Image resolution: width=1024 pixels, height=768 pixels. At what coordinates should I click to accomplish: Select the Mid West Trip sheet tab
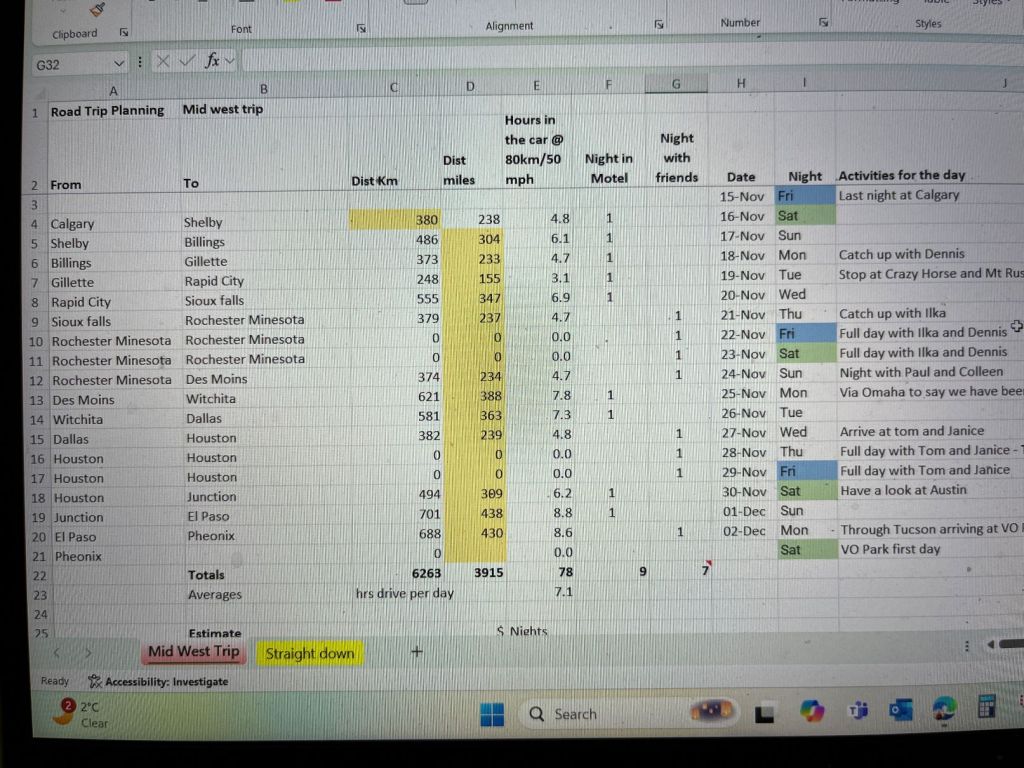point(194,652)
